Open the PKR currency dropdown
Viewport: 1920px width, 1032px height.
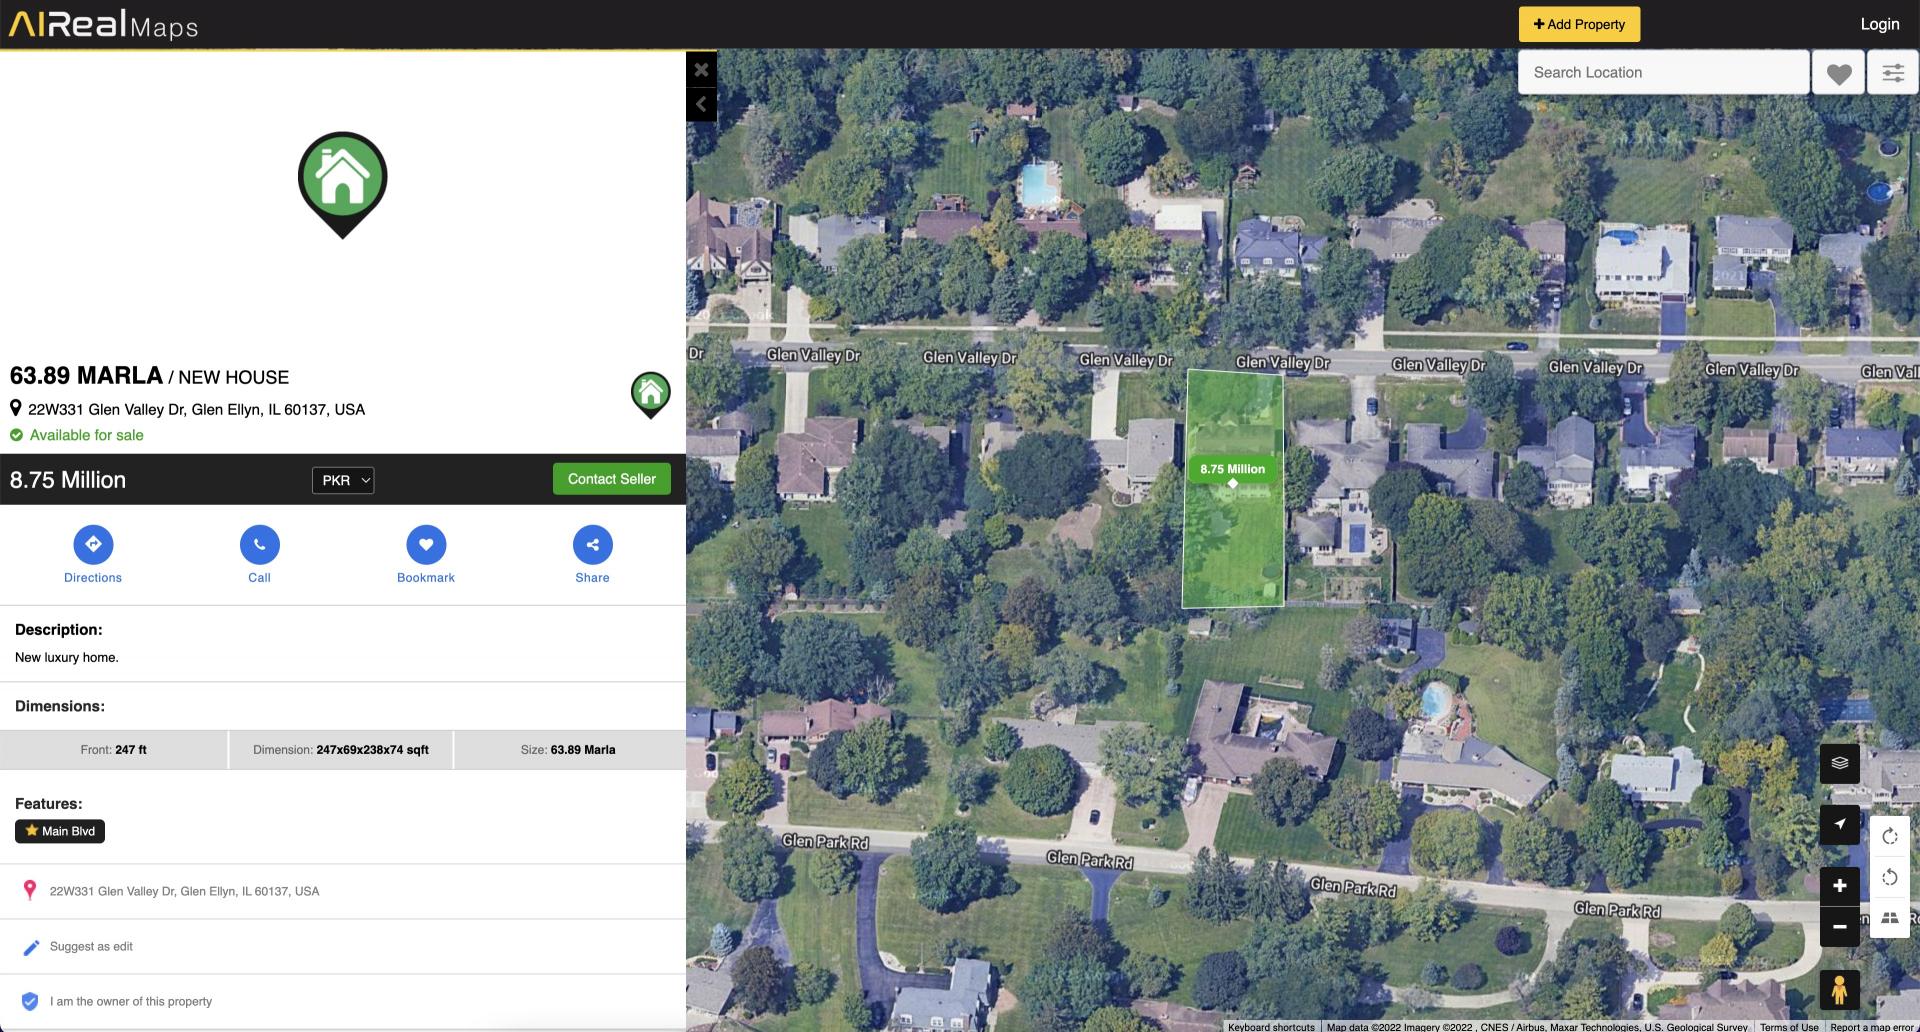tap(343, 480)
